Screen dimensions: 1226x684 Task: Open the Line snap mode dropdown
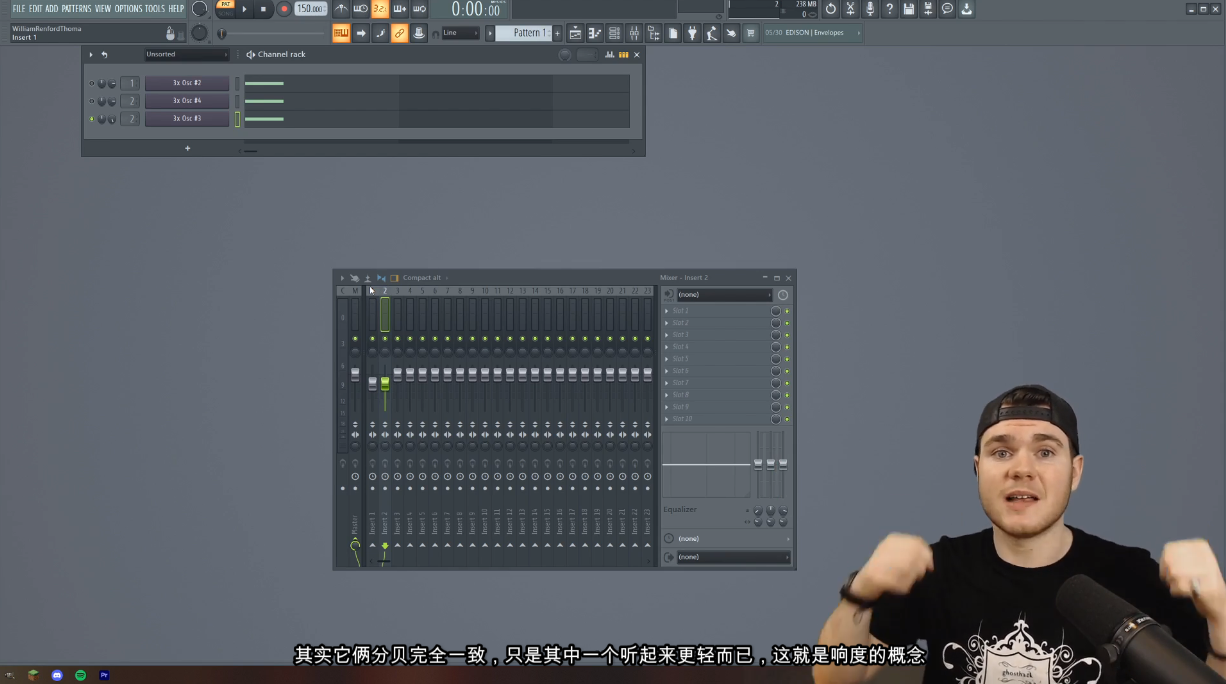pyautogui.click(x=461, y=33)
